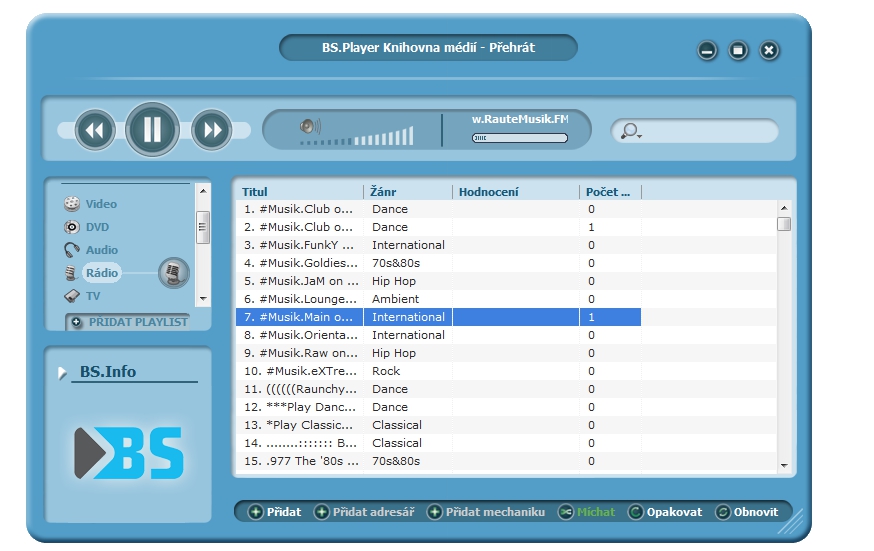Select row 9. #Musik.Raw on

pyautogui.click(x=438, y=353)
